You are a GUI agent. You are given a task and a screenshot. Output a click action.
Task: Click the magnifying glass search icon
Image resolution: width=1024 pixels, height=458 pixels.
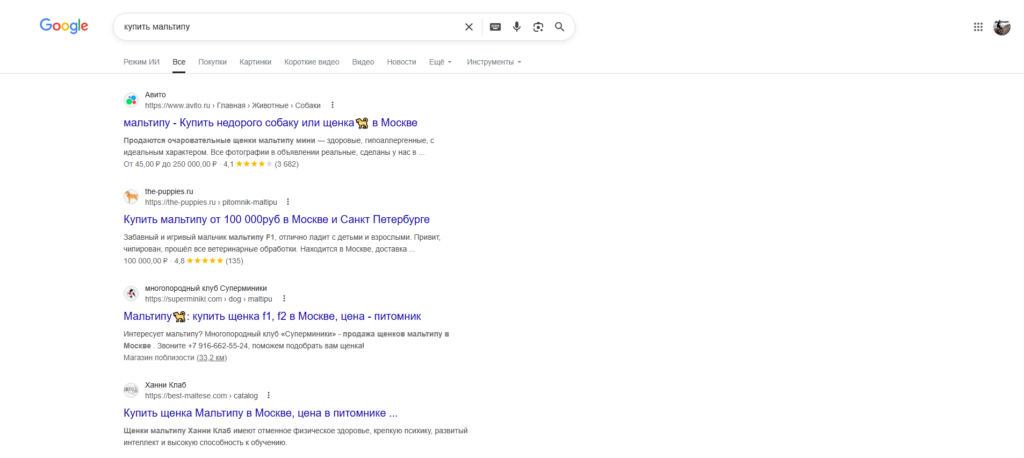point(559,27)
